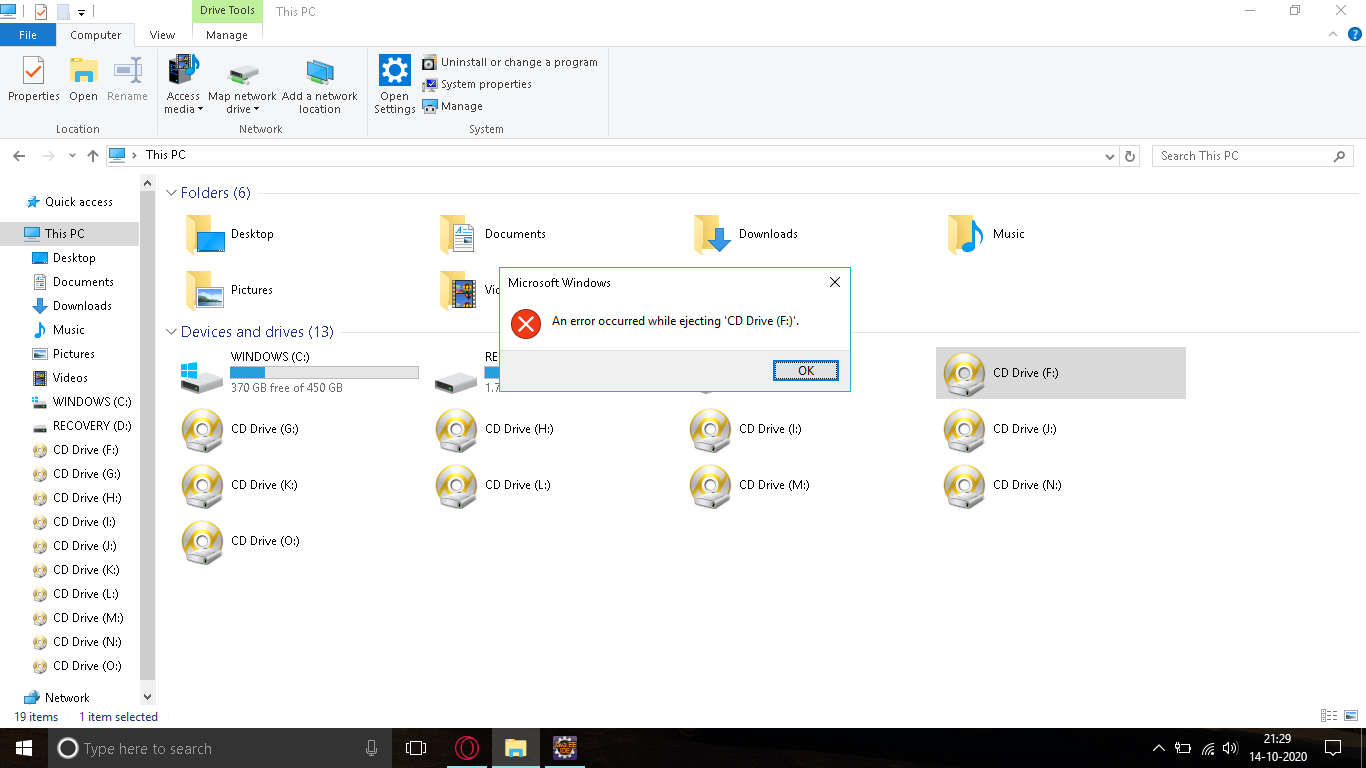Select CD Drive (L:) in main pane
This screenshot has height=768, width=1366.
pyautogui.click(x=495, y=485)
